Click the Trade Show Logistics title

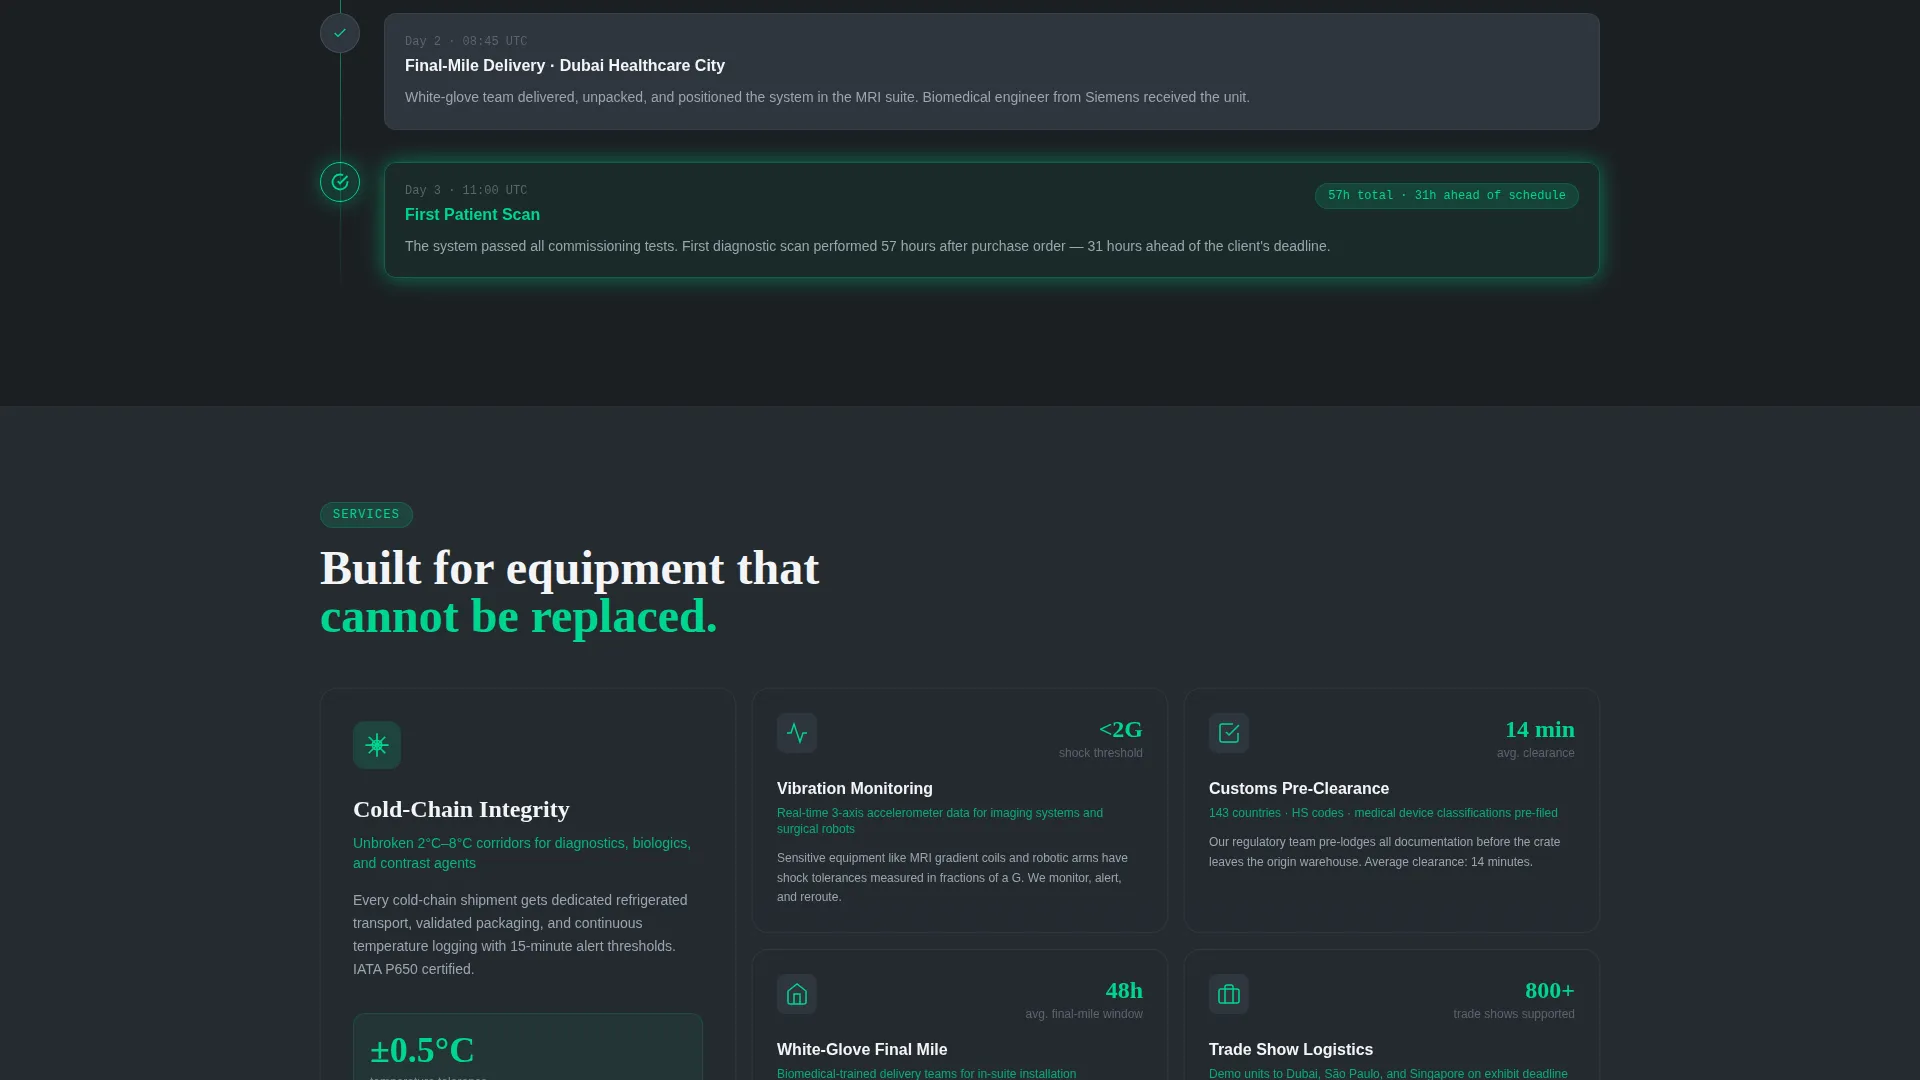coord(1291,1050)
